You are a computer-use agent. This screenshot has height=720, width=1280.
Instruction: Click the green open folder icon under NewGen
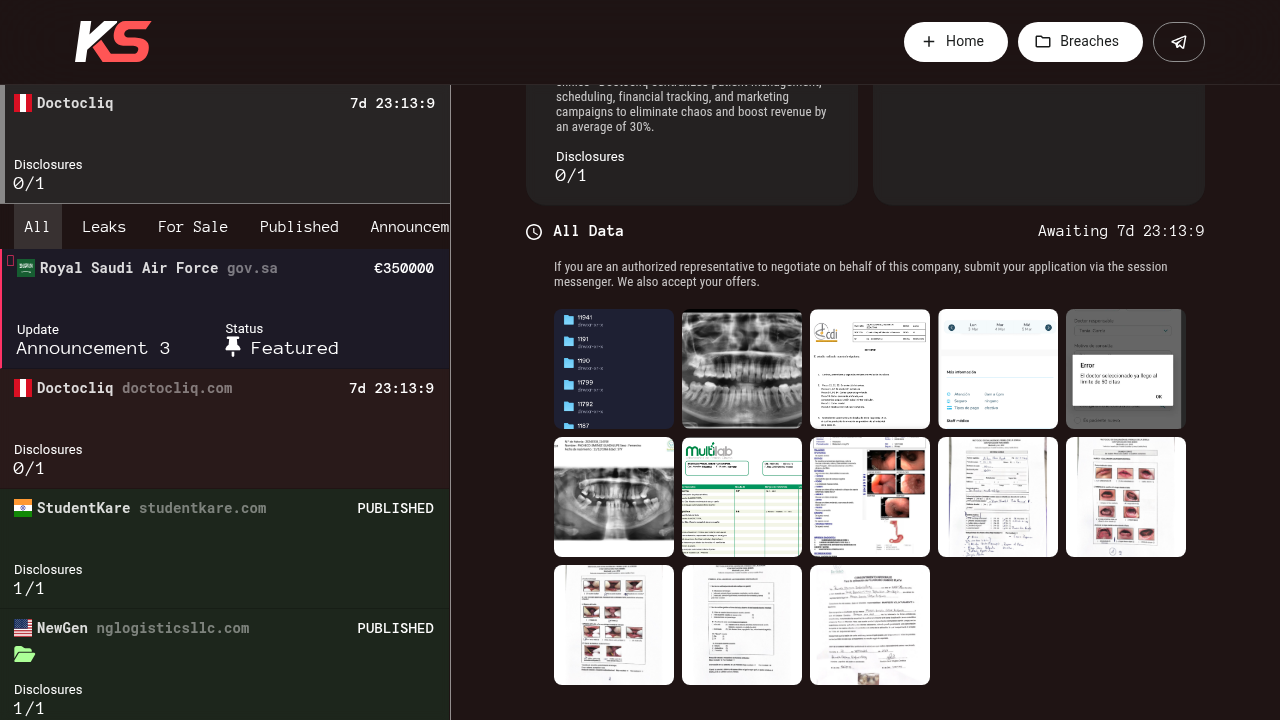click(x=25, y=655)
